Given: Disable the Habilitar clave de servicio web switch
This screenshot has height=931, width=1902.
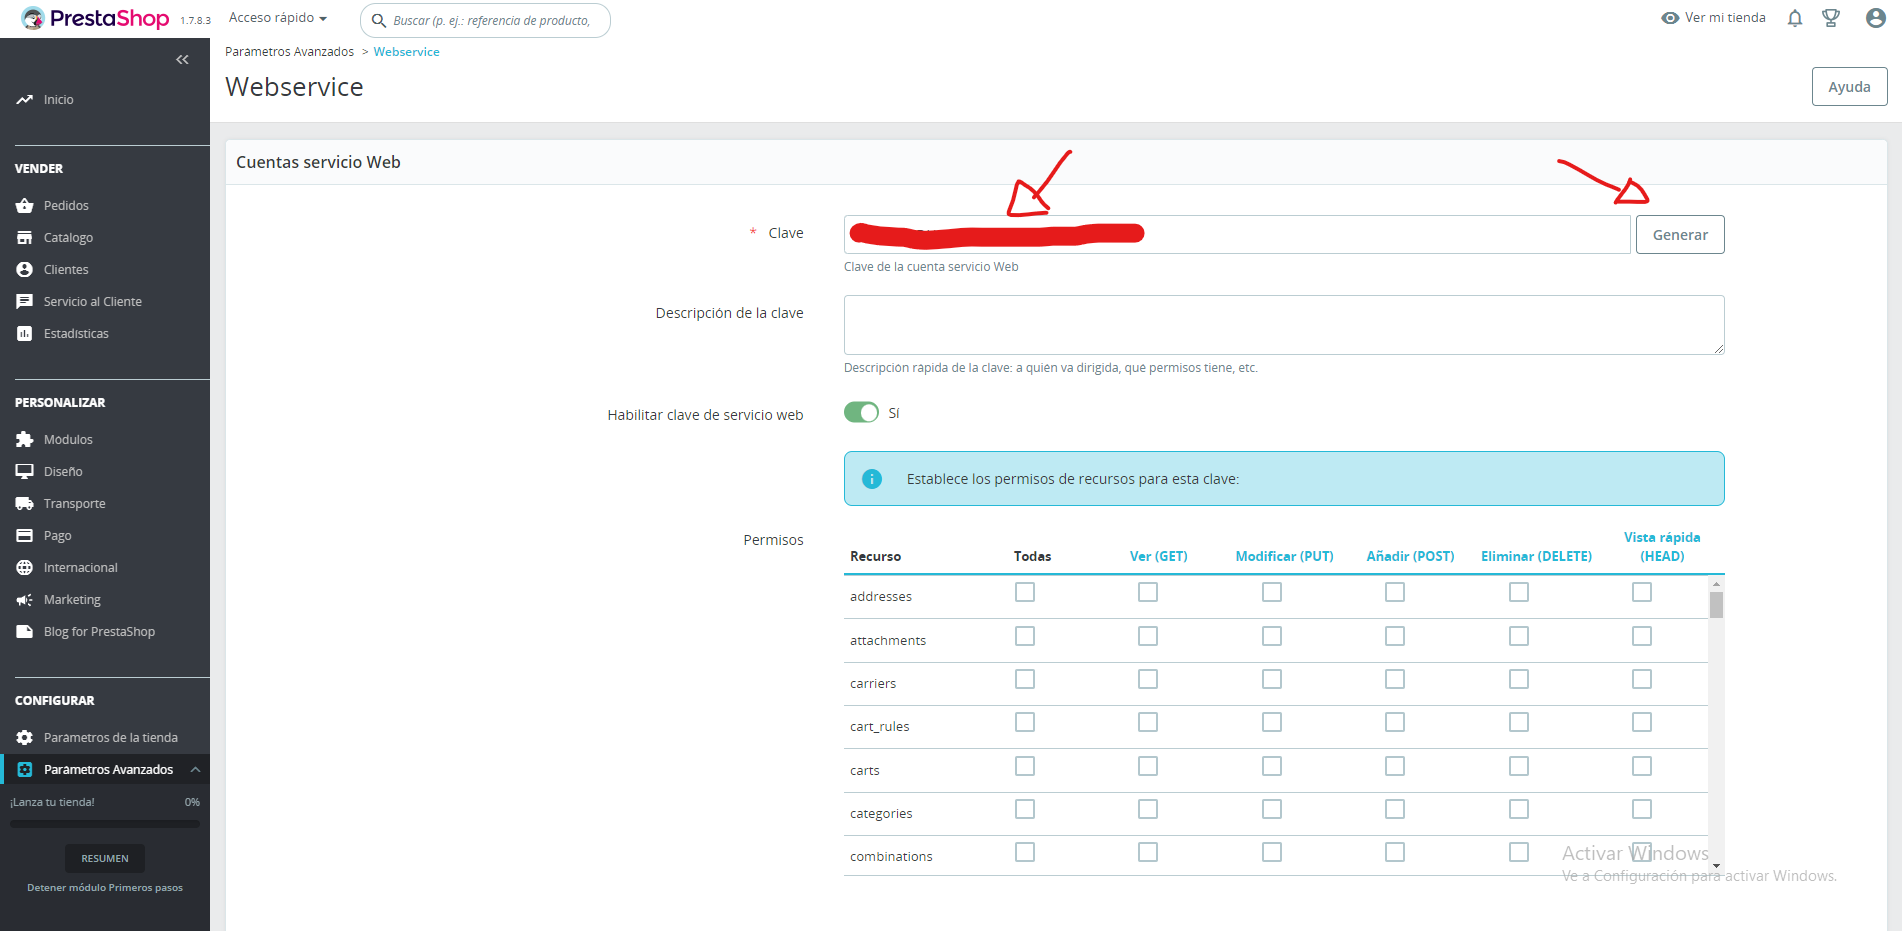Looking at the screenshot, I should [861, 413].
